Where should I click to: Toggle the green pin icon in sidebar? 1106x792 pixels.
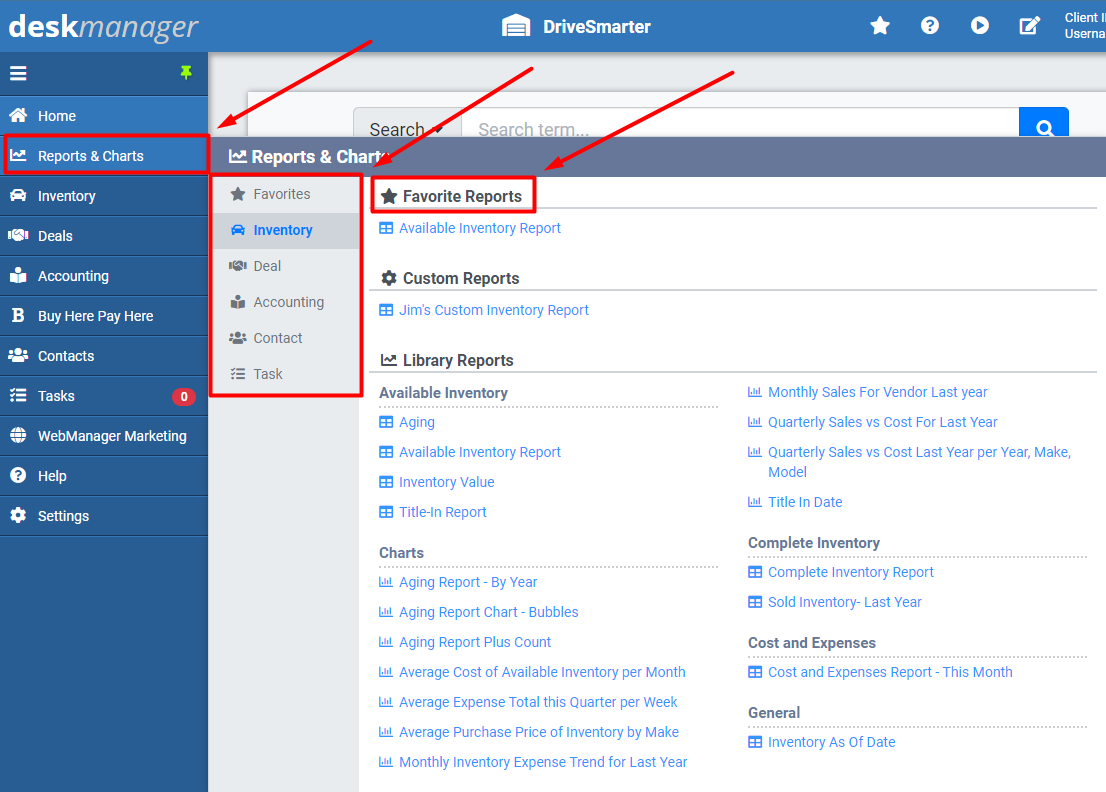[x=186, y=73]
